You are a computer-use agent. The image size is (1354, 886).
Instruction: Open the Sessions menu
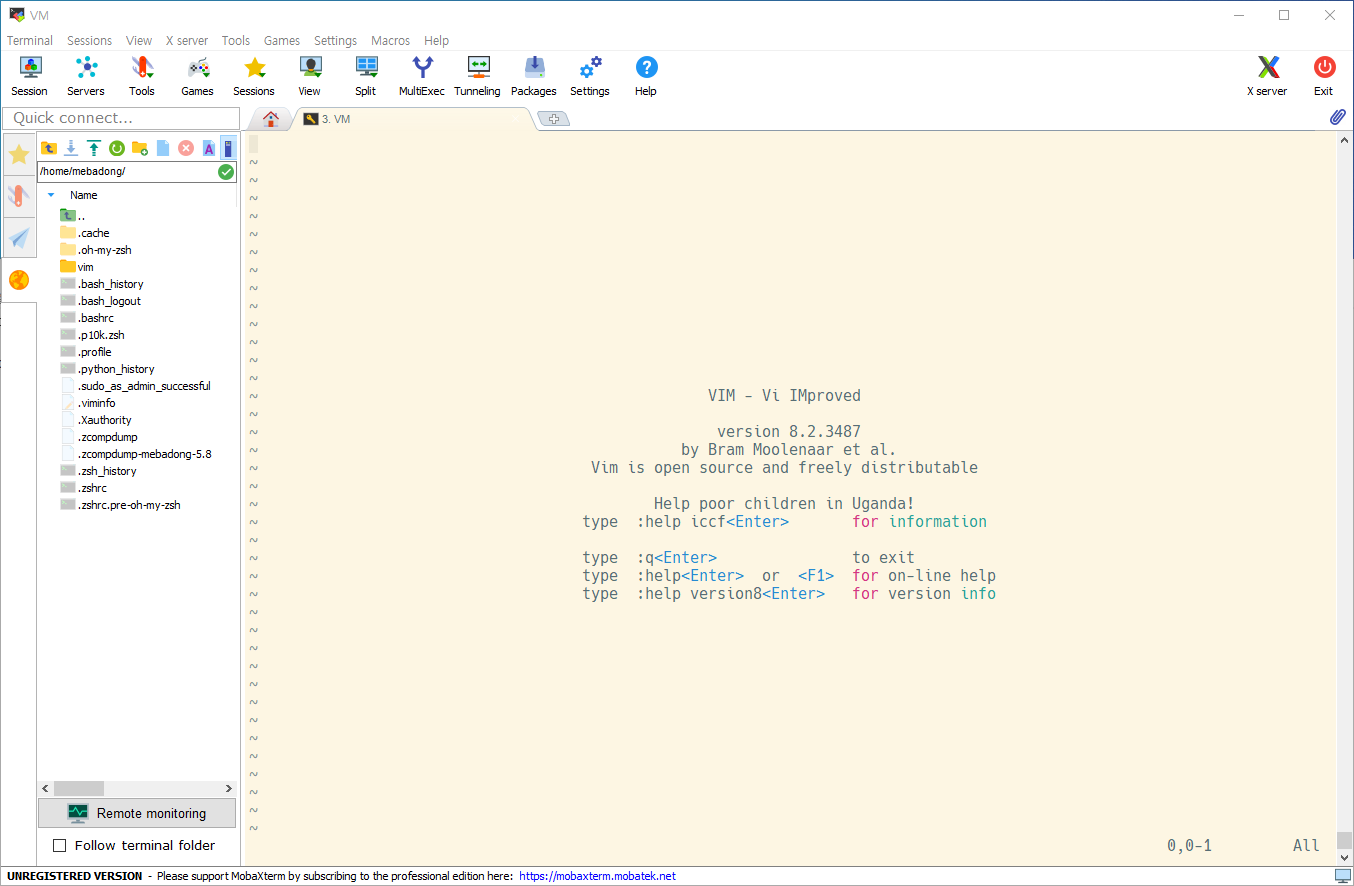coord(89,41)
